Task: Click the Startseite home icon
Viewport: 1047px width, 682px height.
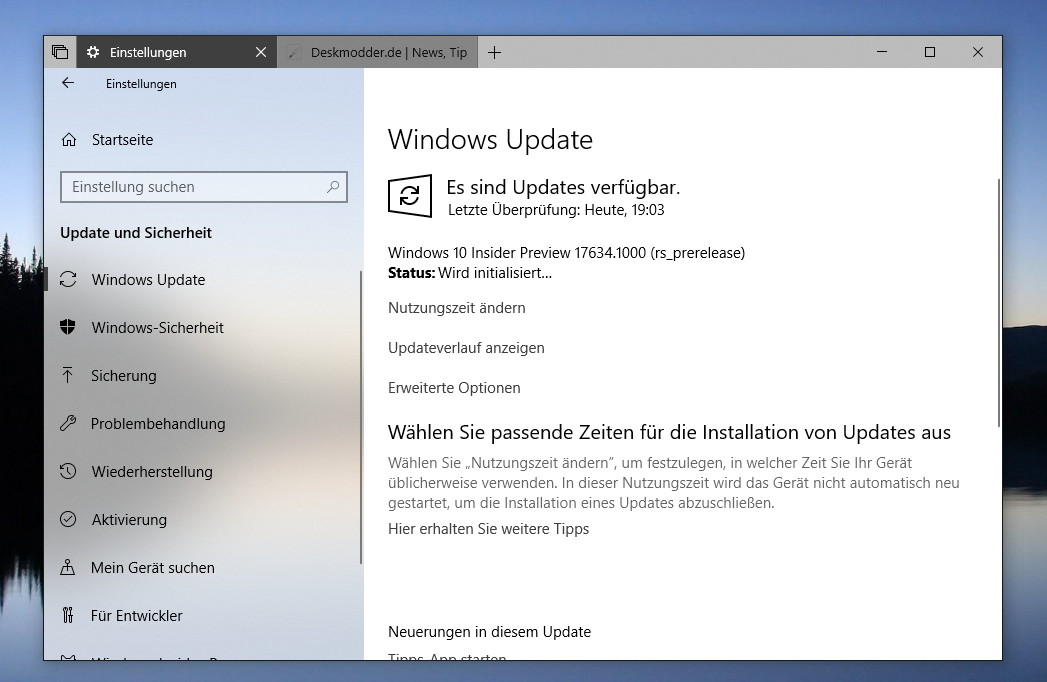Action: click(x=69, y=140)
